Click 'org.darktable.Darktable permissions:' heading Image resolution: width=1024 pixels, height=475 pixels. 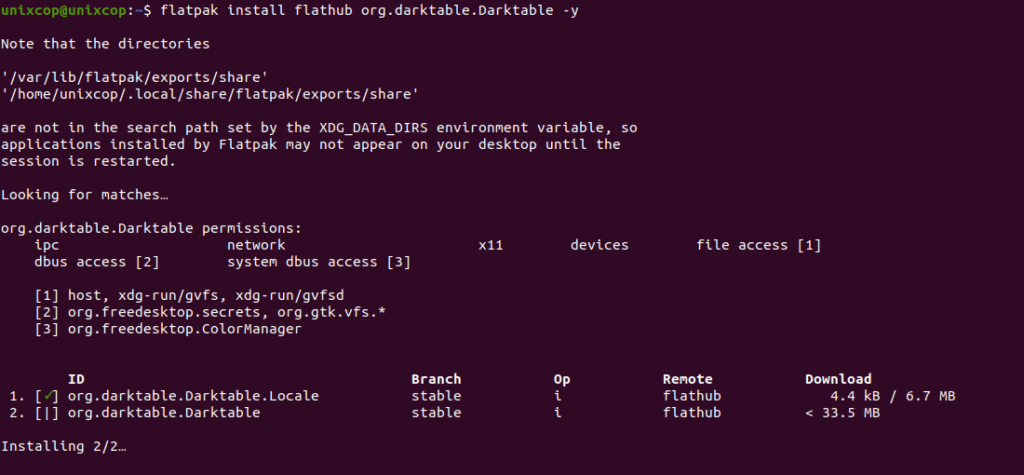tap(151, 229)
